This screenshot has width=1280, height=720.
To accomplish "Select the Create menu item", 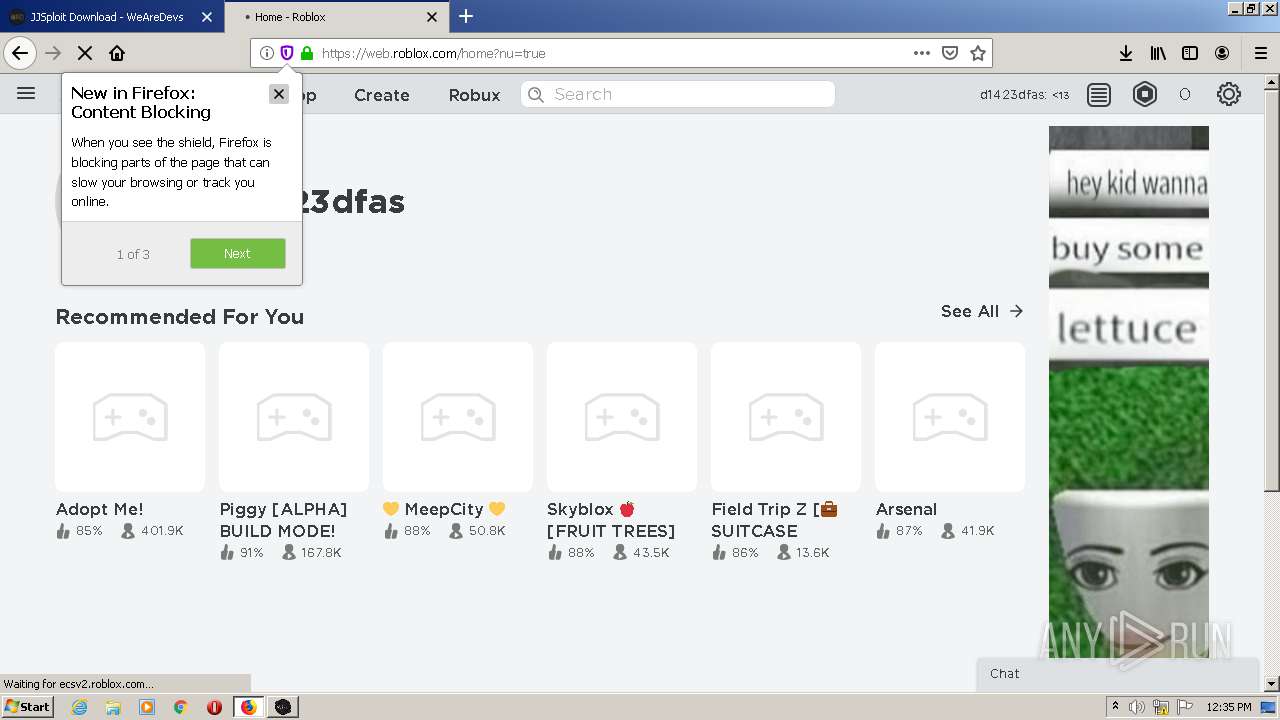I will [x=382, y=95].
